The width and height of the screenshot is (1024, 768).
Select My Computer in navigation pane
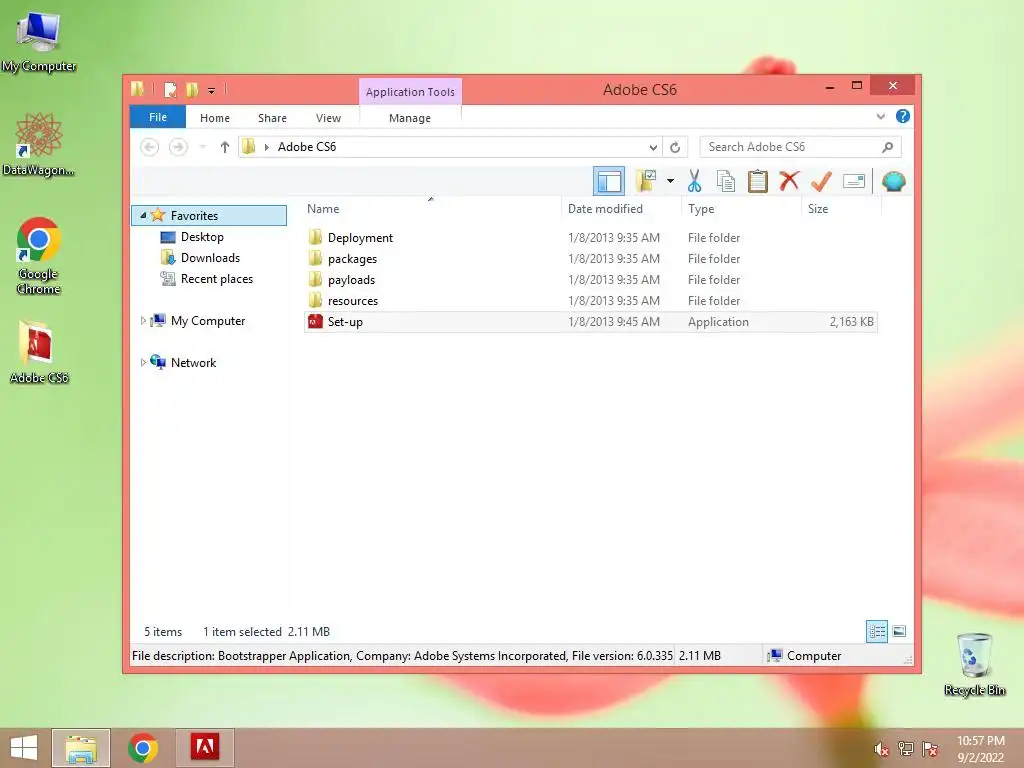point(208,321)
